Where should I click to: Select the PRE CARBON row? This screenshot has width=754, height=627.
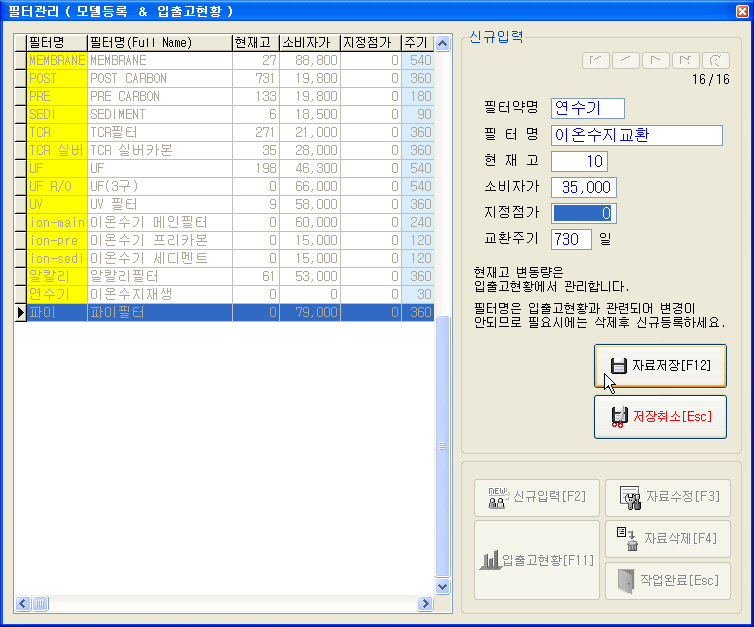click(x=225, y=96)
